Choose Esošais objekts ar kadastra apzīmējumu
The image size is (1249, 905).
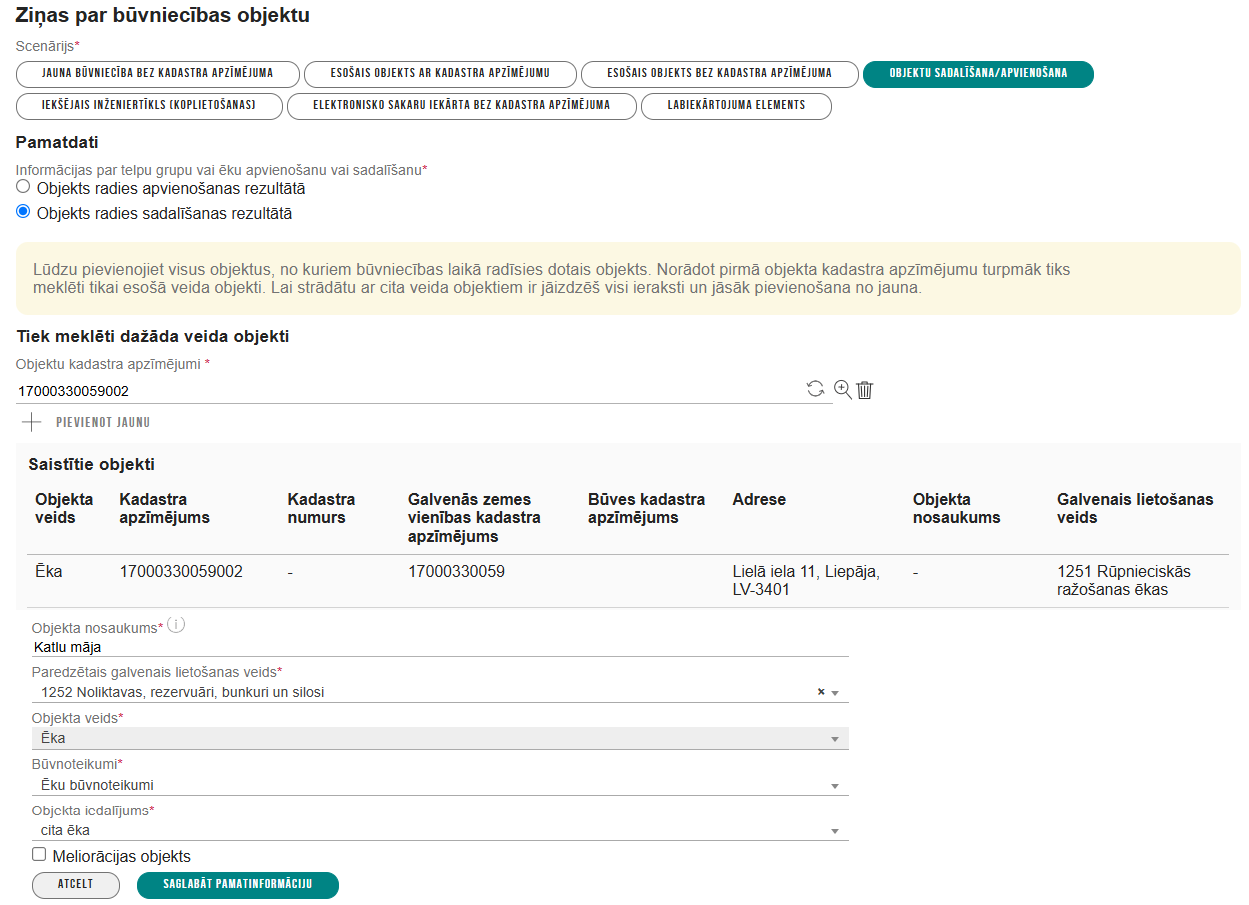(440, 74)
